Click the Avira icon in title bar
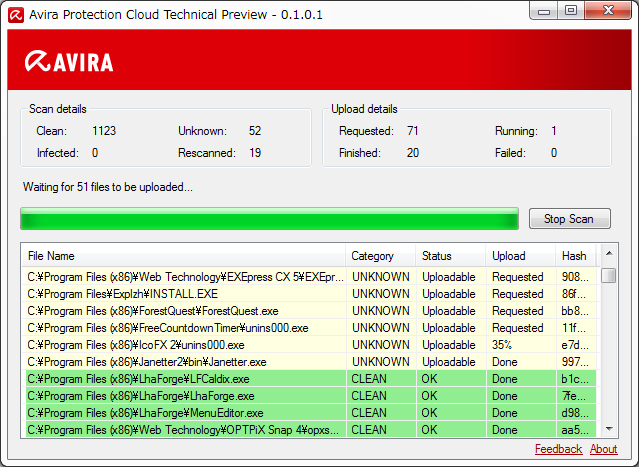The height and width of the screenshot is (467, 639). [x=16, y=15]
